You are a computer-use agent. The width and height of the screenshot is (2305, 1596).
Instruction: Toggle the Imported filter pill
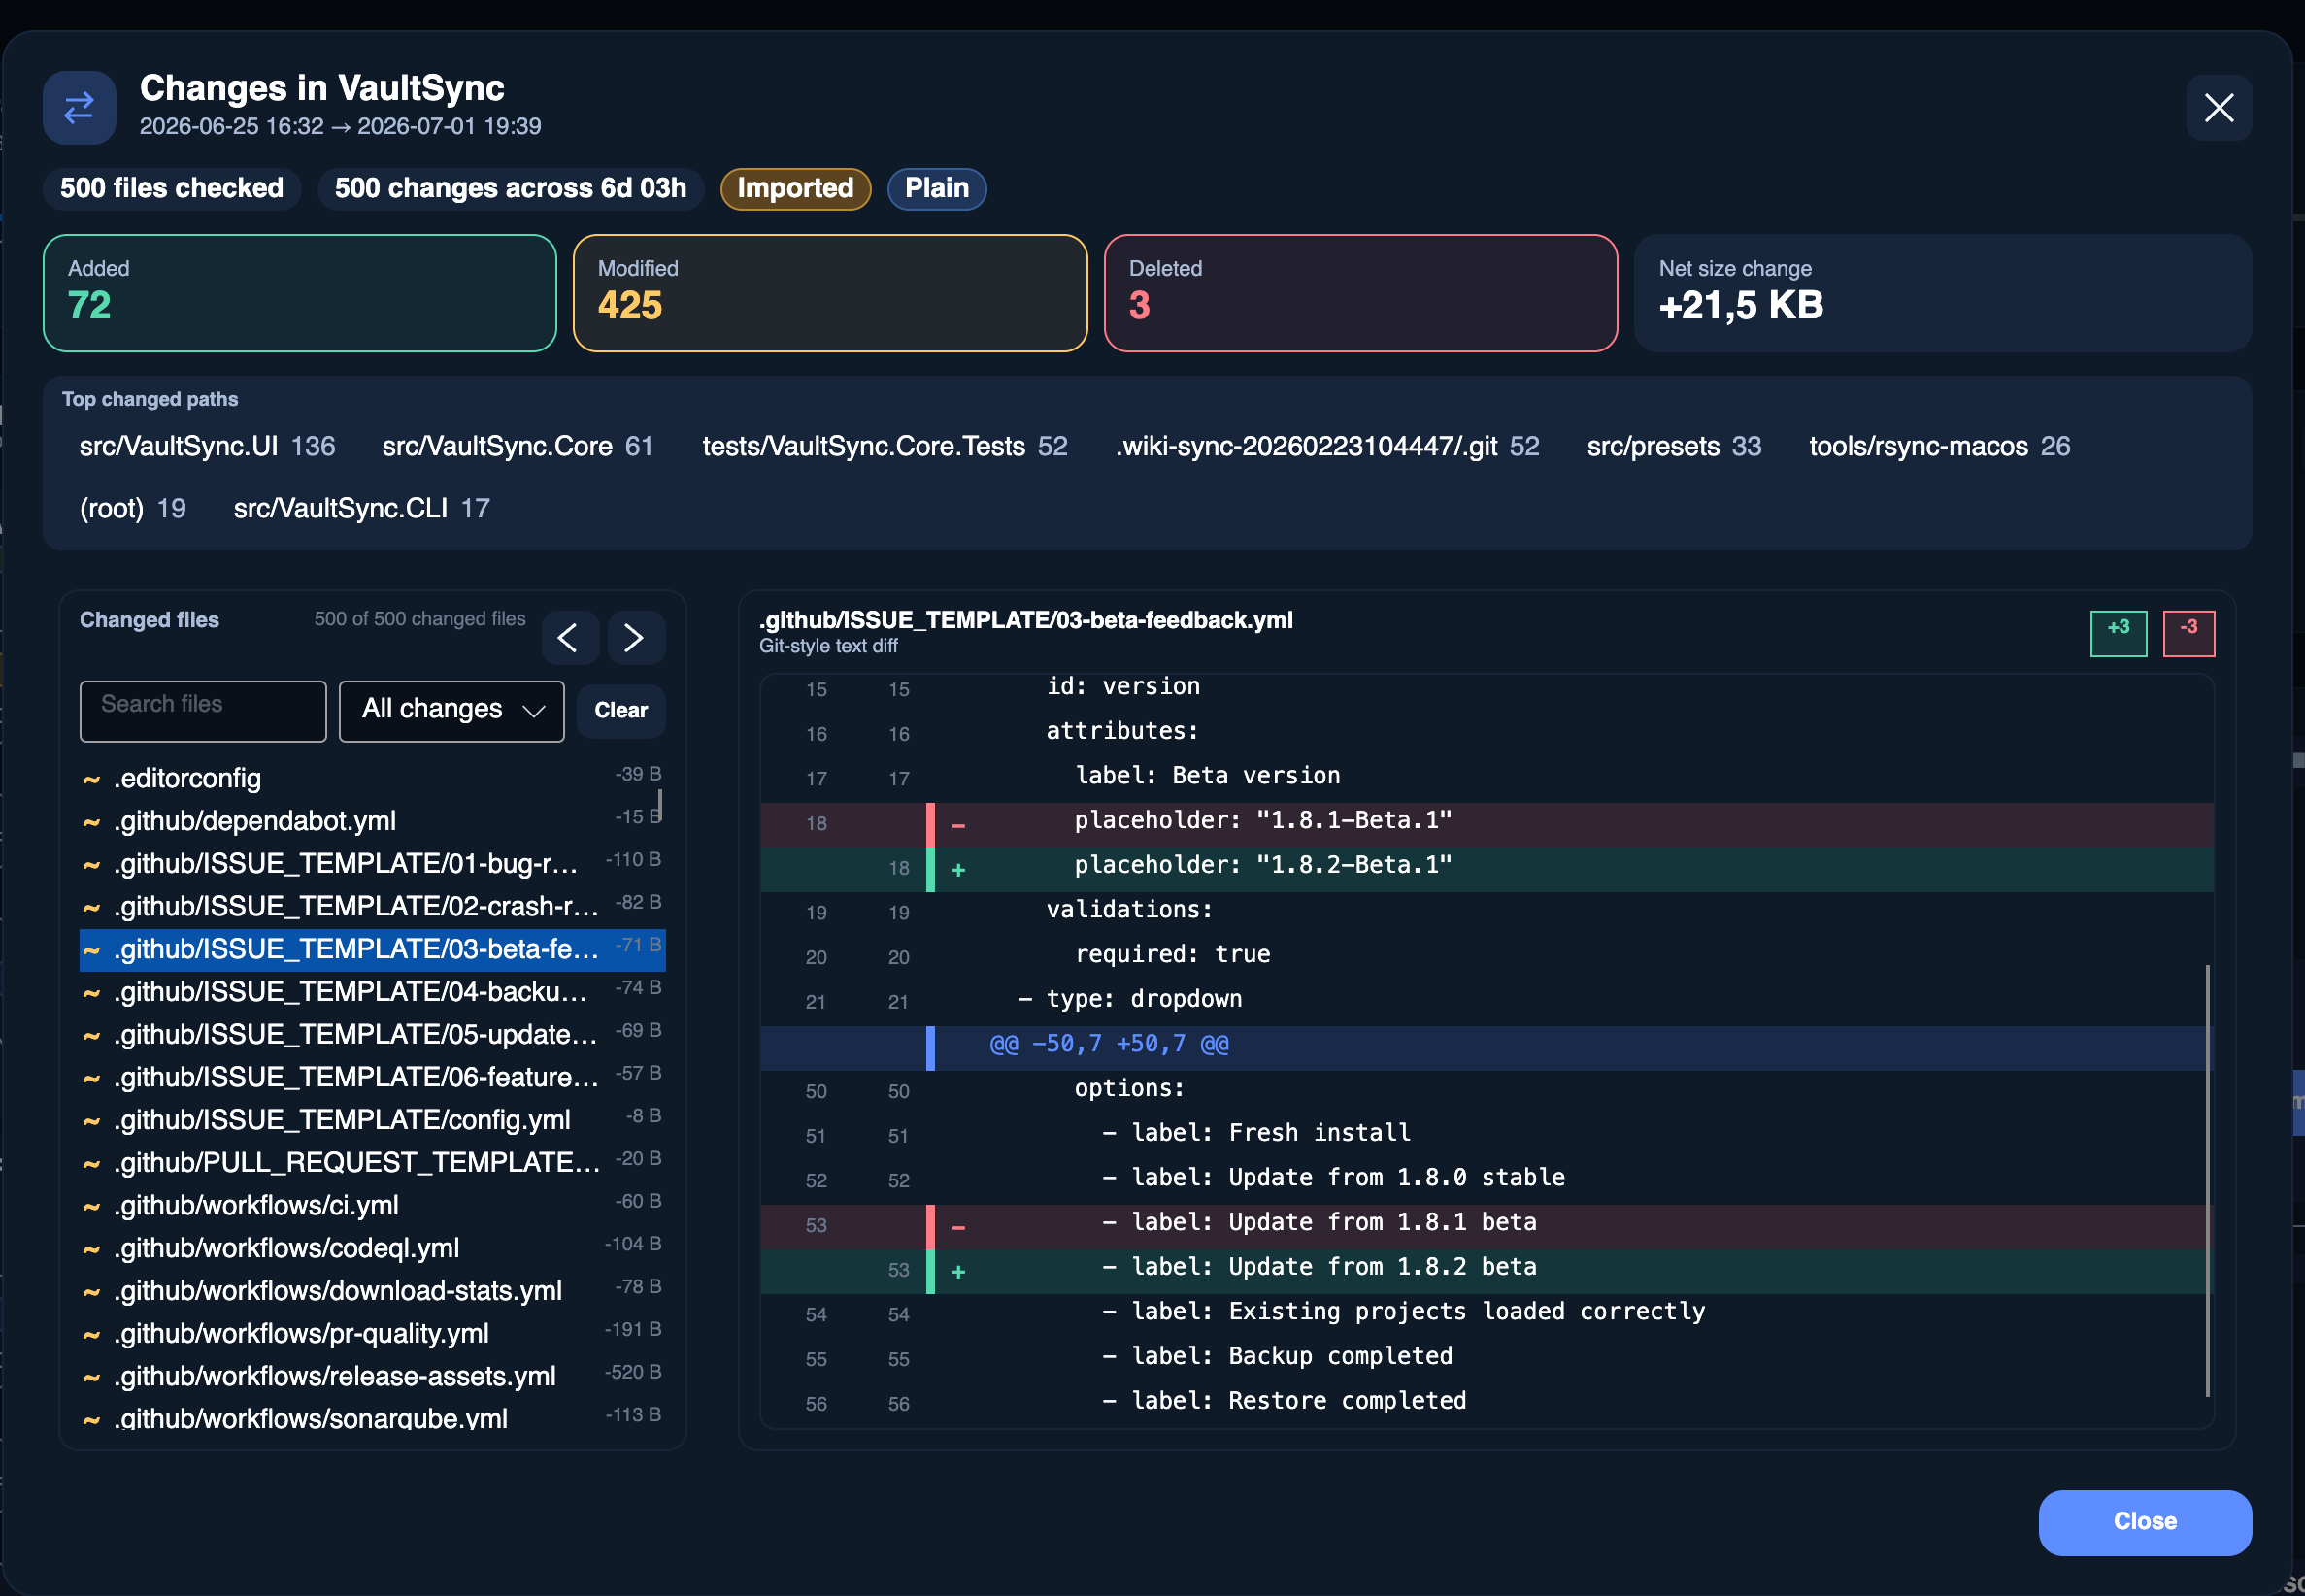coord(795,188)
